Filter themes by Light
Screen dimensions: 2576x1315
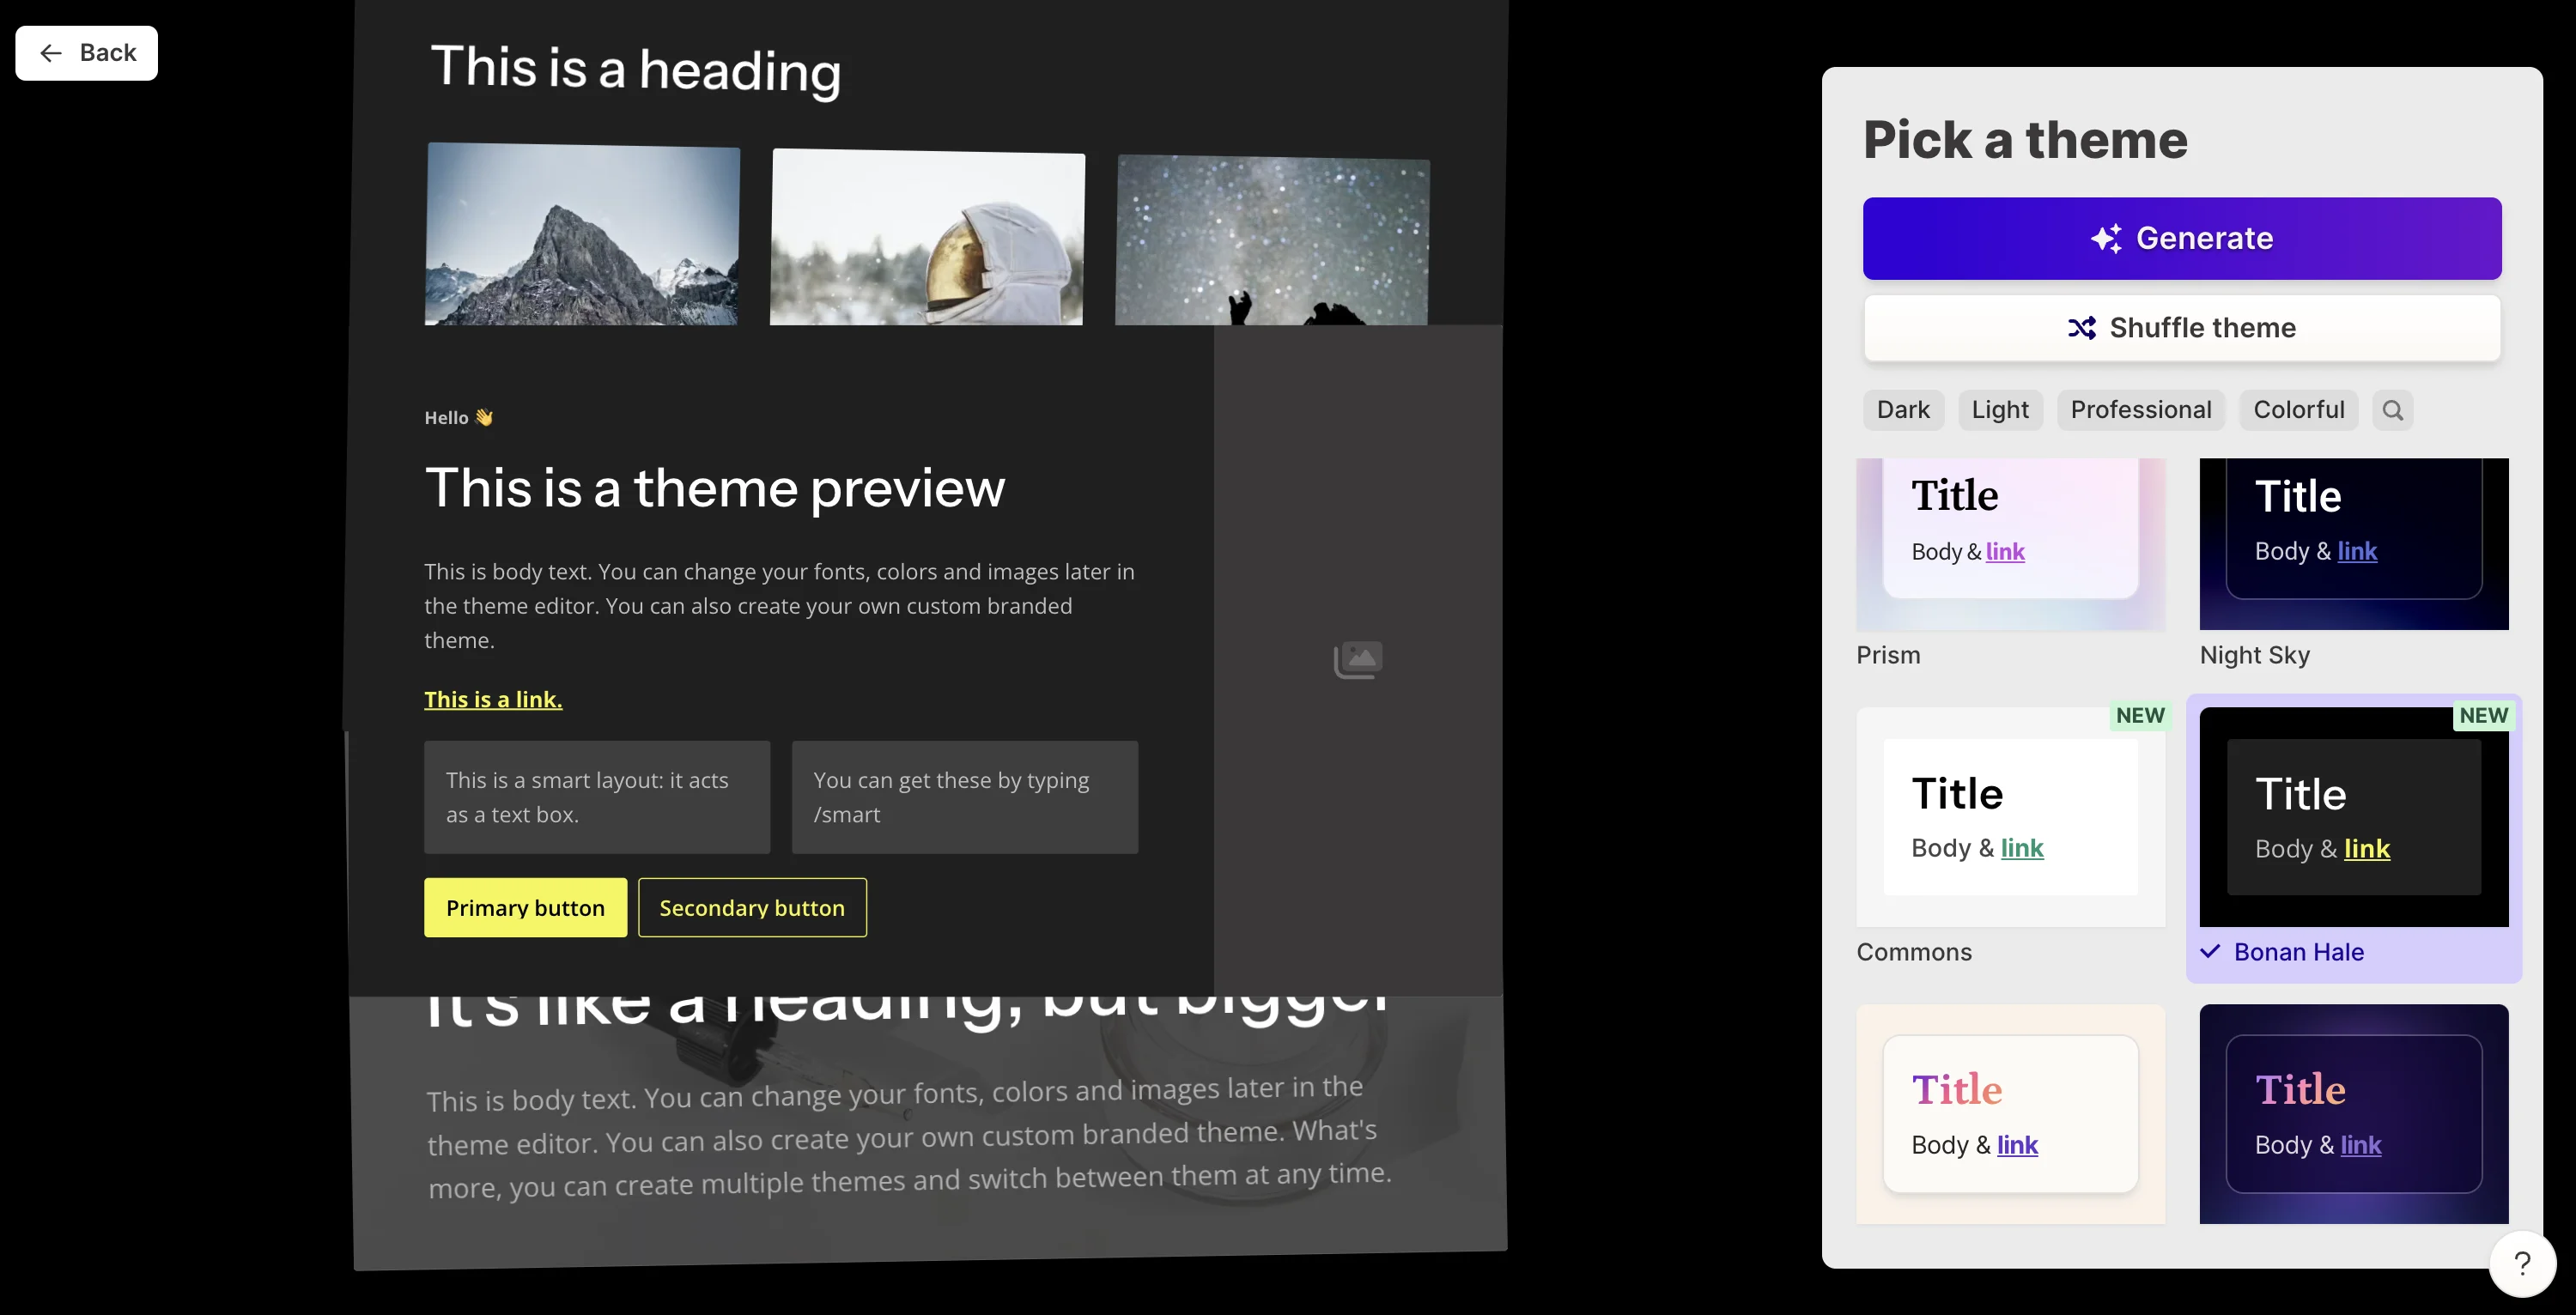click(x=1999, y=410)
